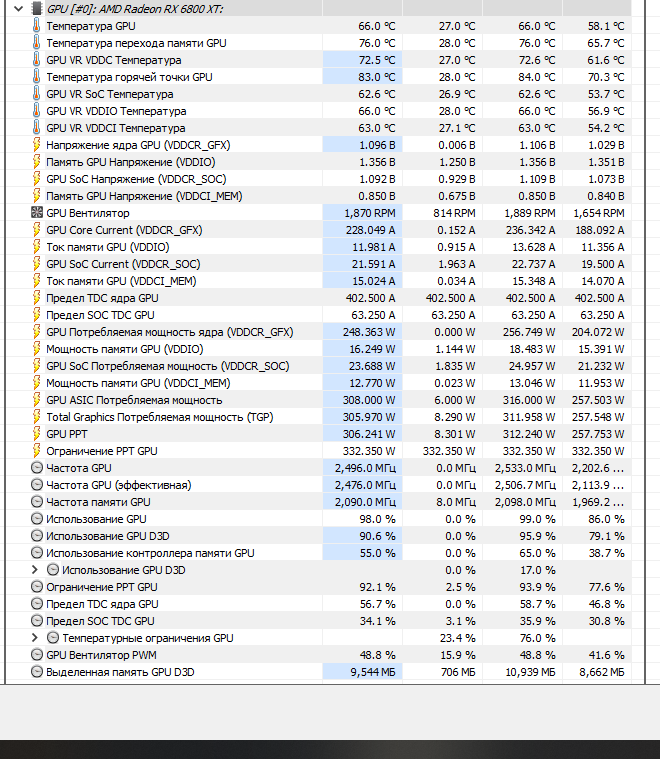
Task: Click maximum value 2,533.0 МГц
Action: [x=525, y=468]
